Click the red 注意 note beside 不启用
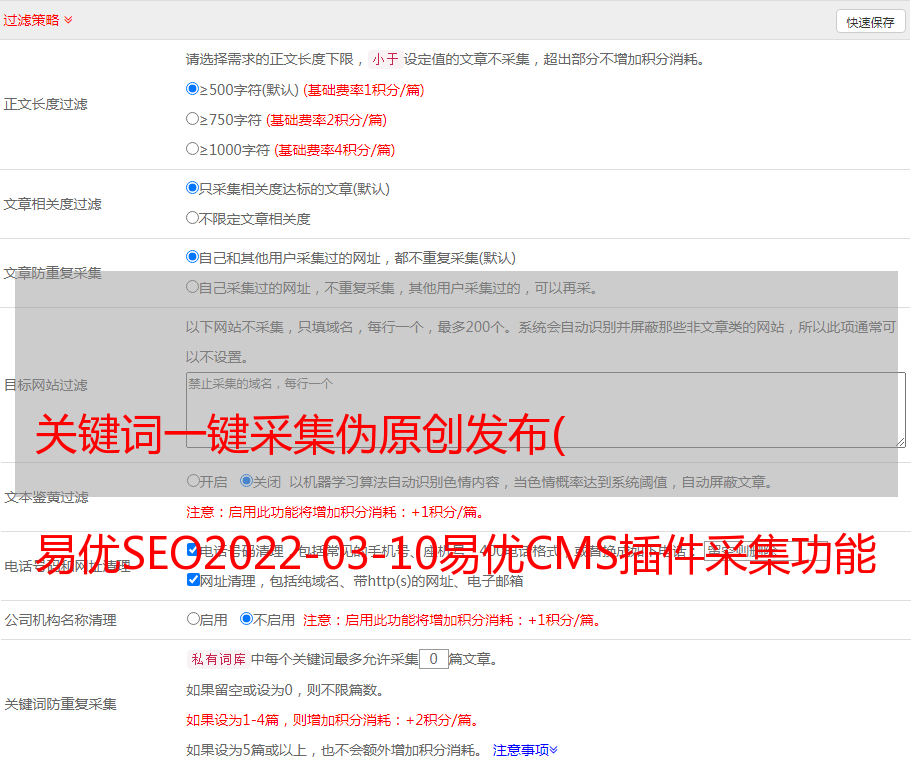 click(x=452, y=620)
